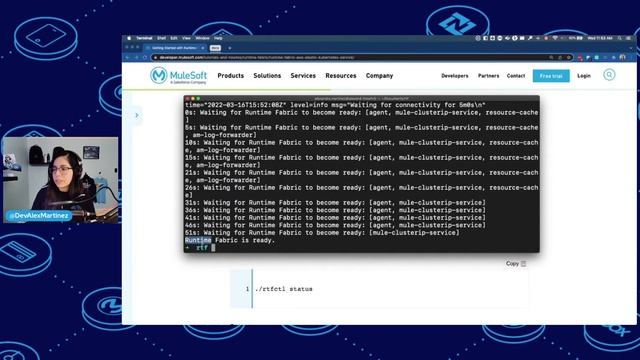
Task: Click the Login link
Action: pos(584,76)
